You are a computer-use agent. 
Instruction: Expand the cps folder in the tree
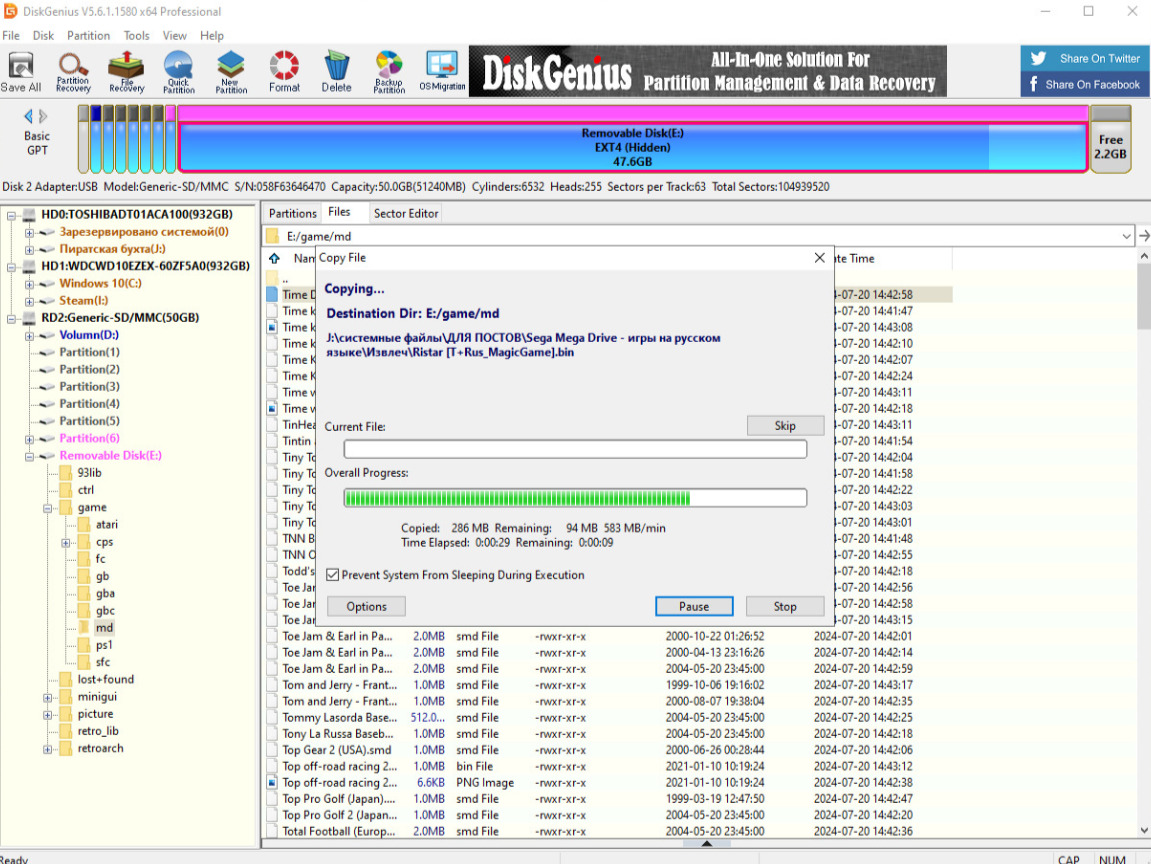point(66,543)
